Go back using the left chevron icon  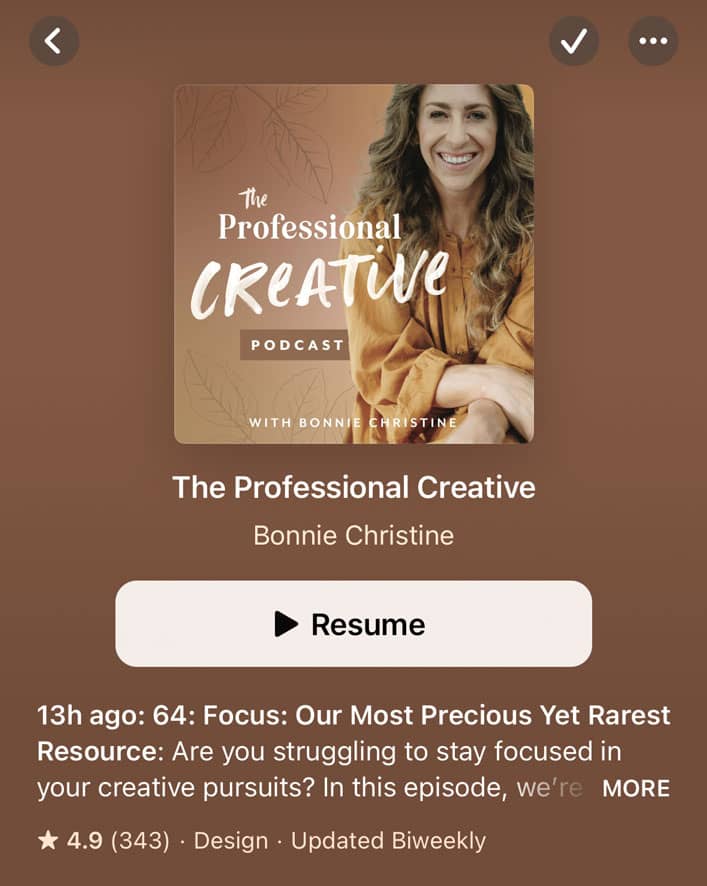[54, 41]
